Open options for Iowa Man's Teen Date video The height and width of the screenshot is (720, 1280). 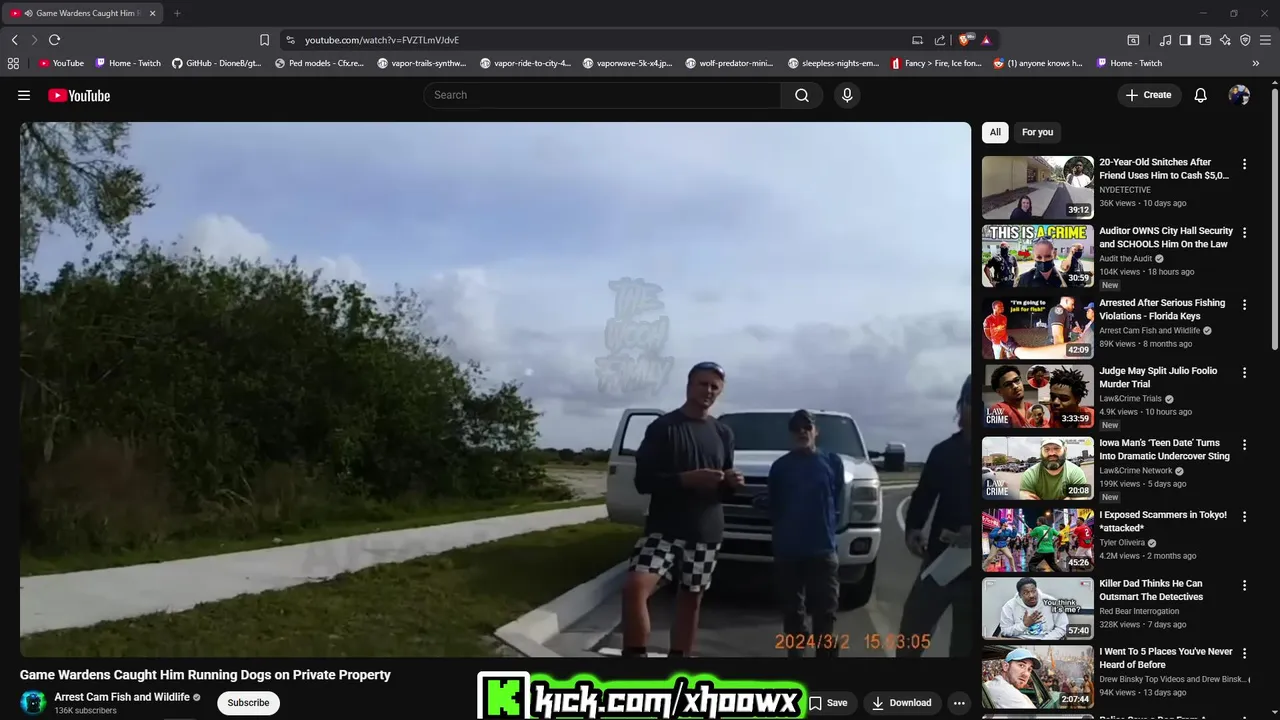1245,445
